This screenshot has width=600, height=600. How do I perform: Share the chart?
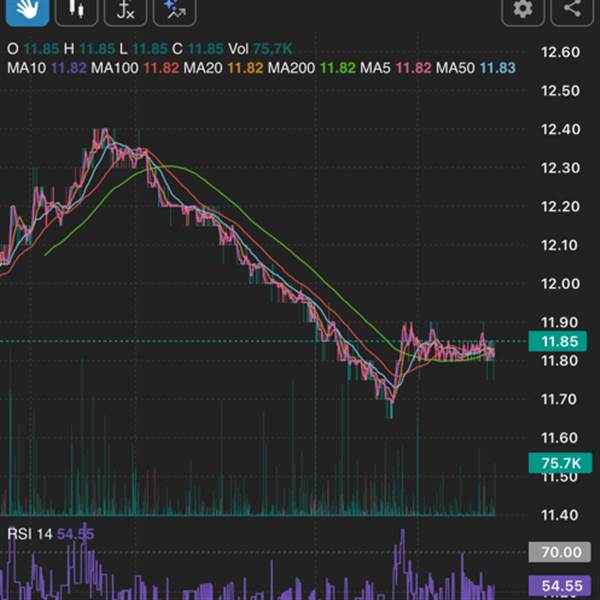(572, 11)
